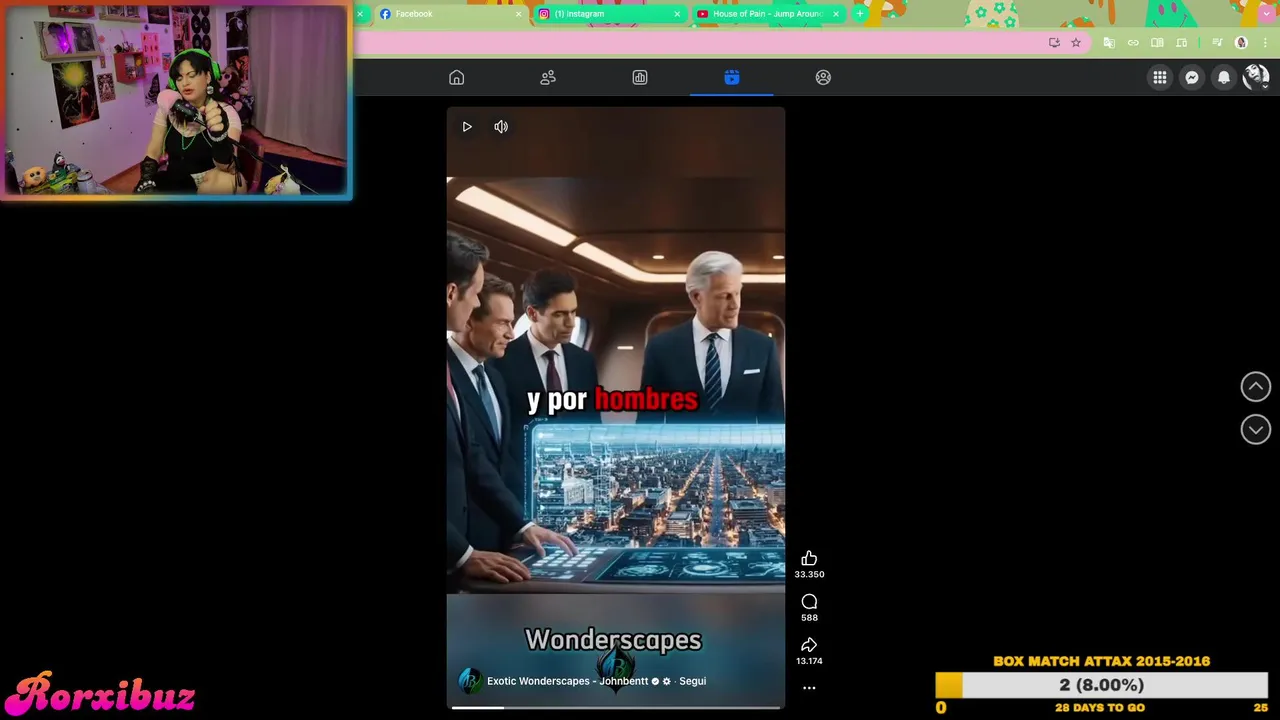Seek on the reel progress bar
Image resolution: width=1280 pixels, height=720 pixels.
click(616, 707)
